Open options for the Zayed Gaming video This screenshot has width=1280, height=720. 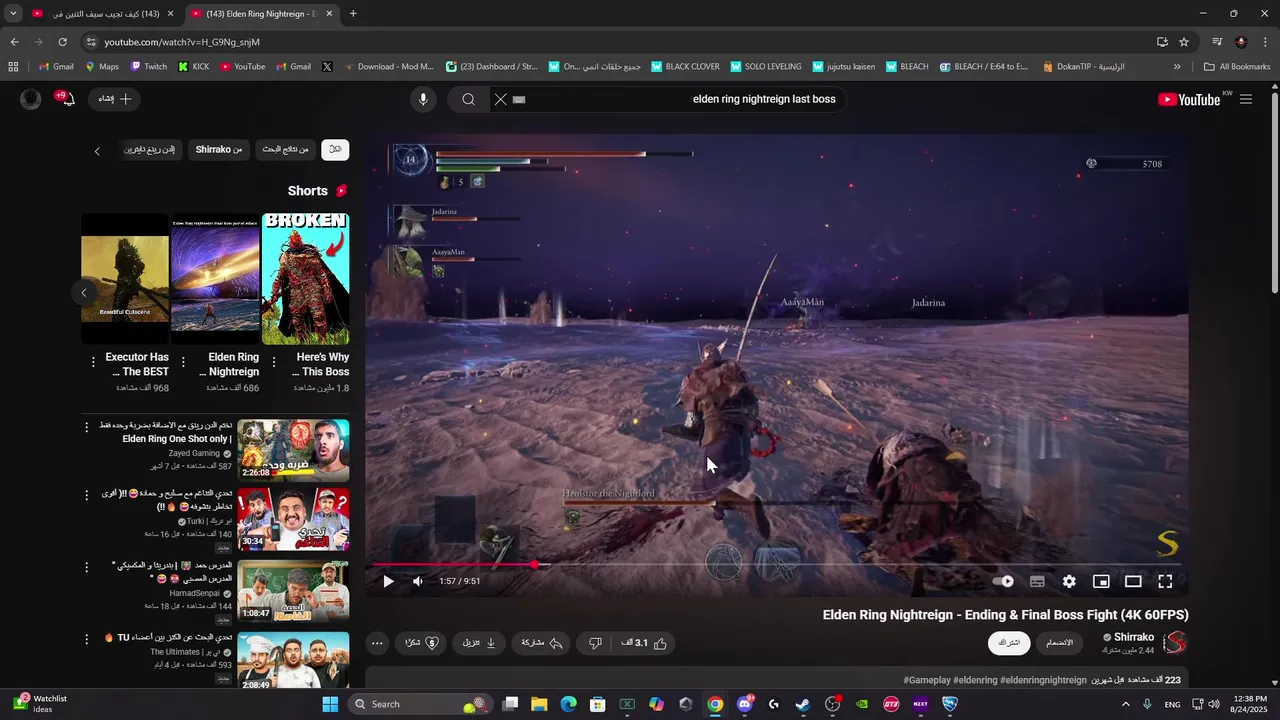[87, 428]
